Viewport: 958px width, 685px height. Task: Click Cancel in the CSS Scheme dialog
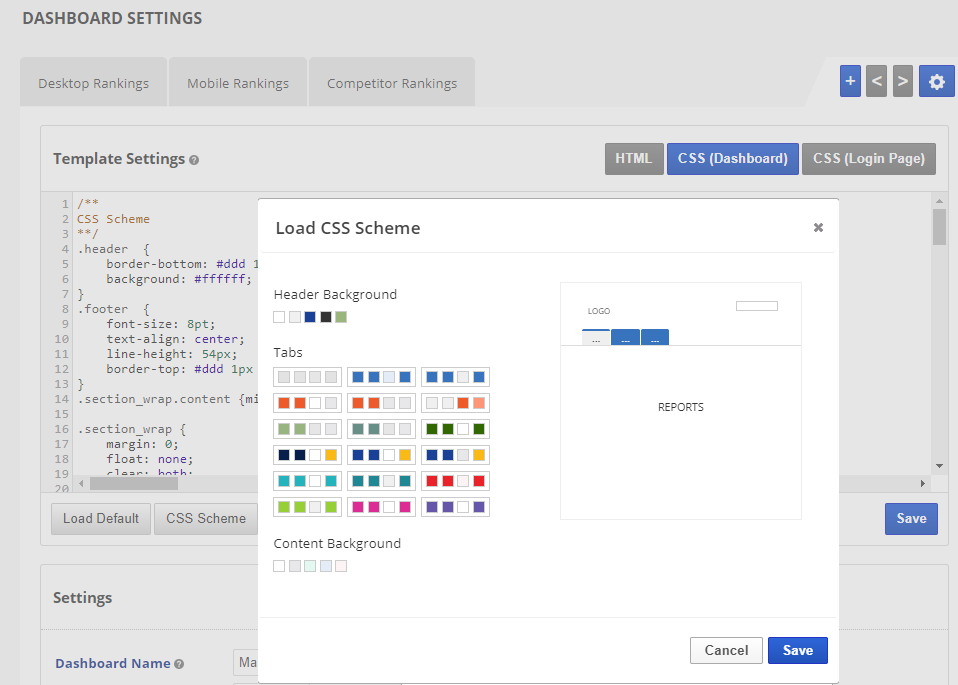point(726,650)
